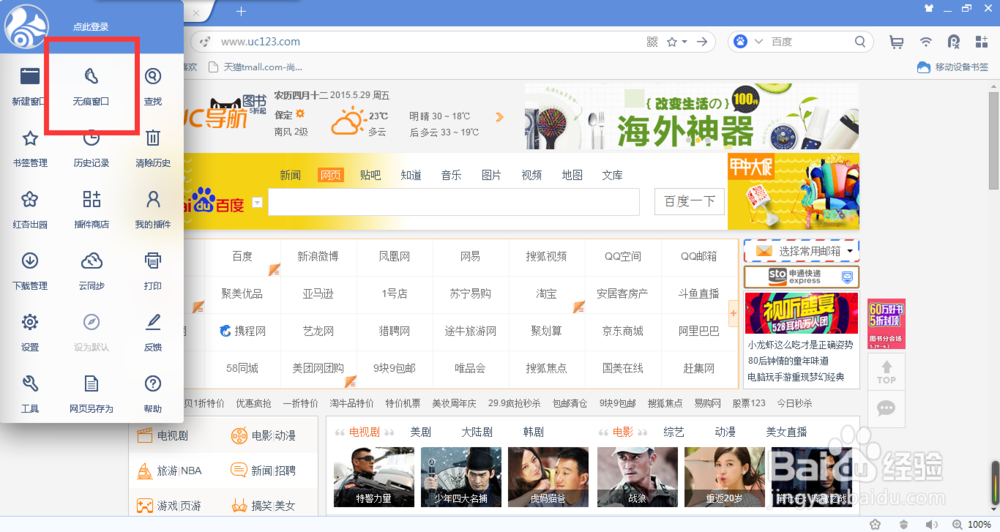Click the address bar www.uc123.com

point(260,41)
